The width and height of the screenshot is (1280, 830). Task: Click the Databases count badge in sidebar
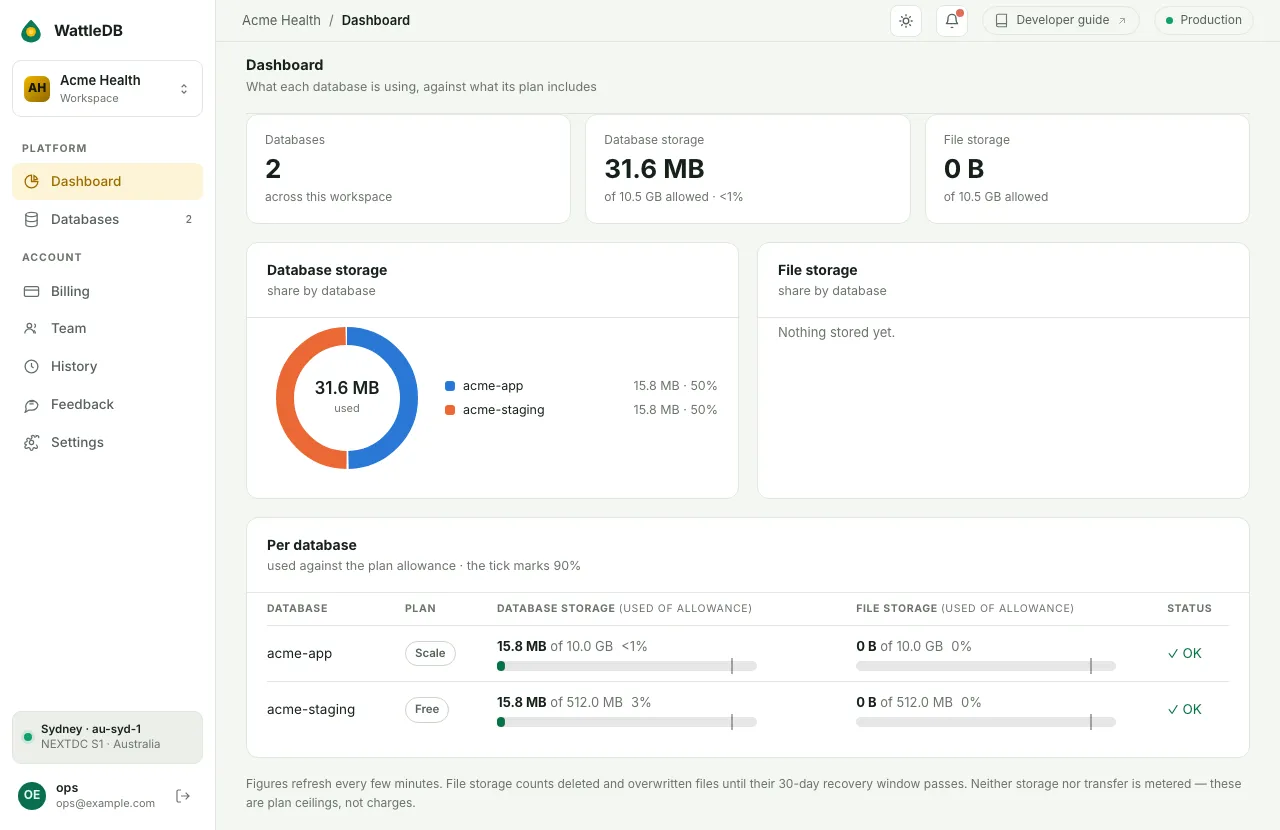[188, 219]
